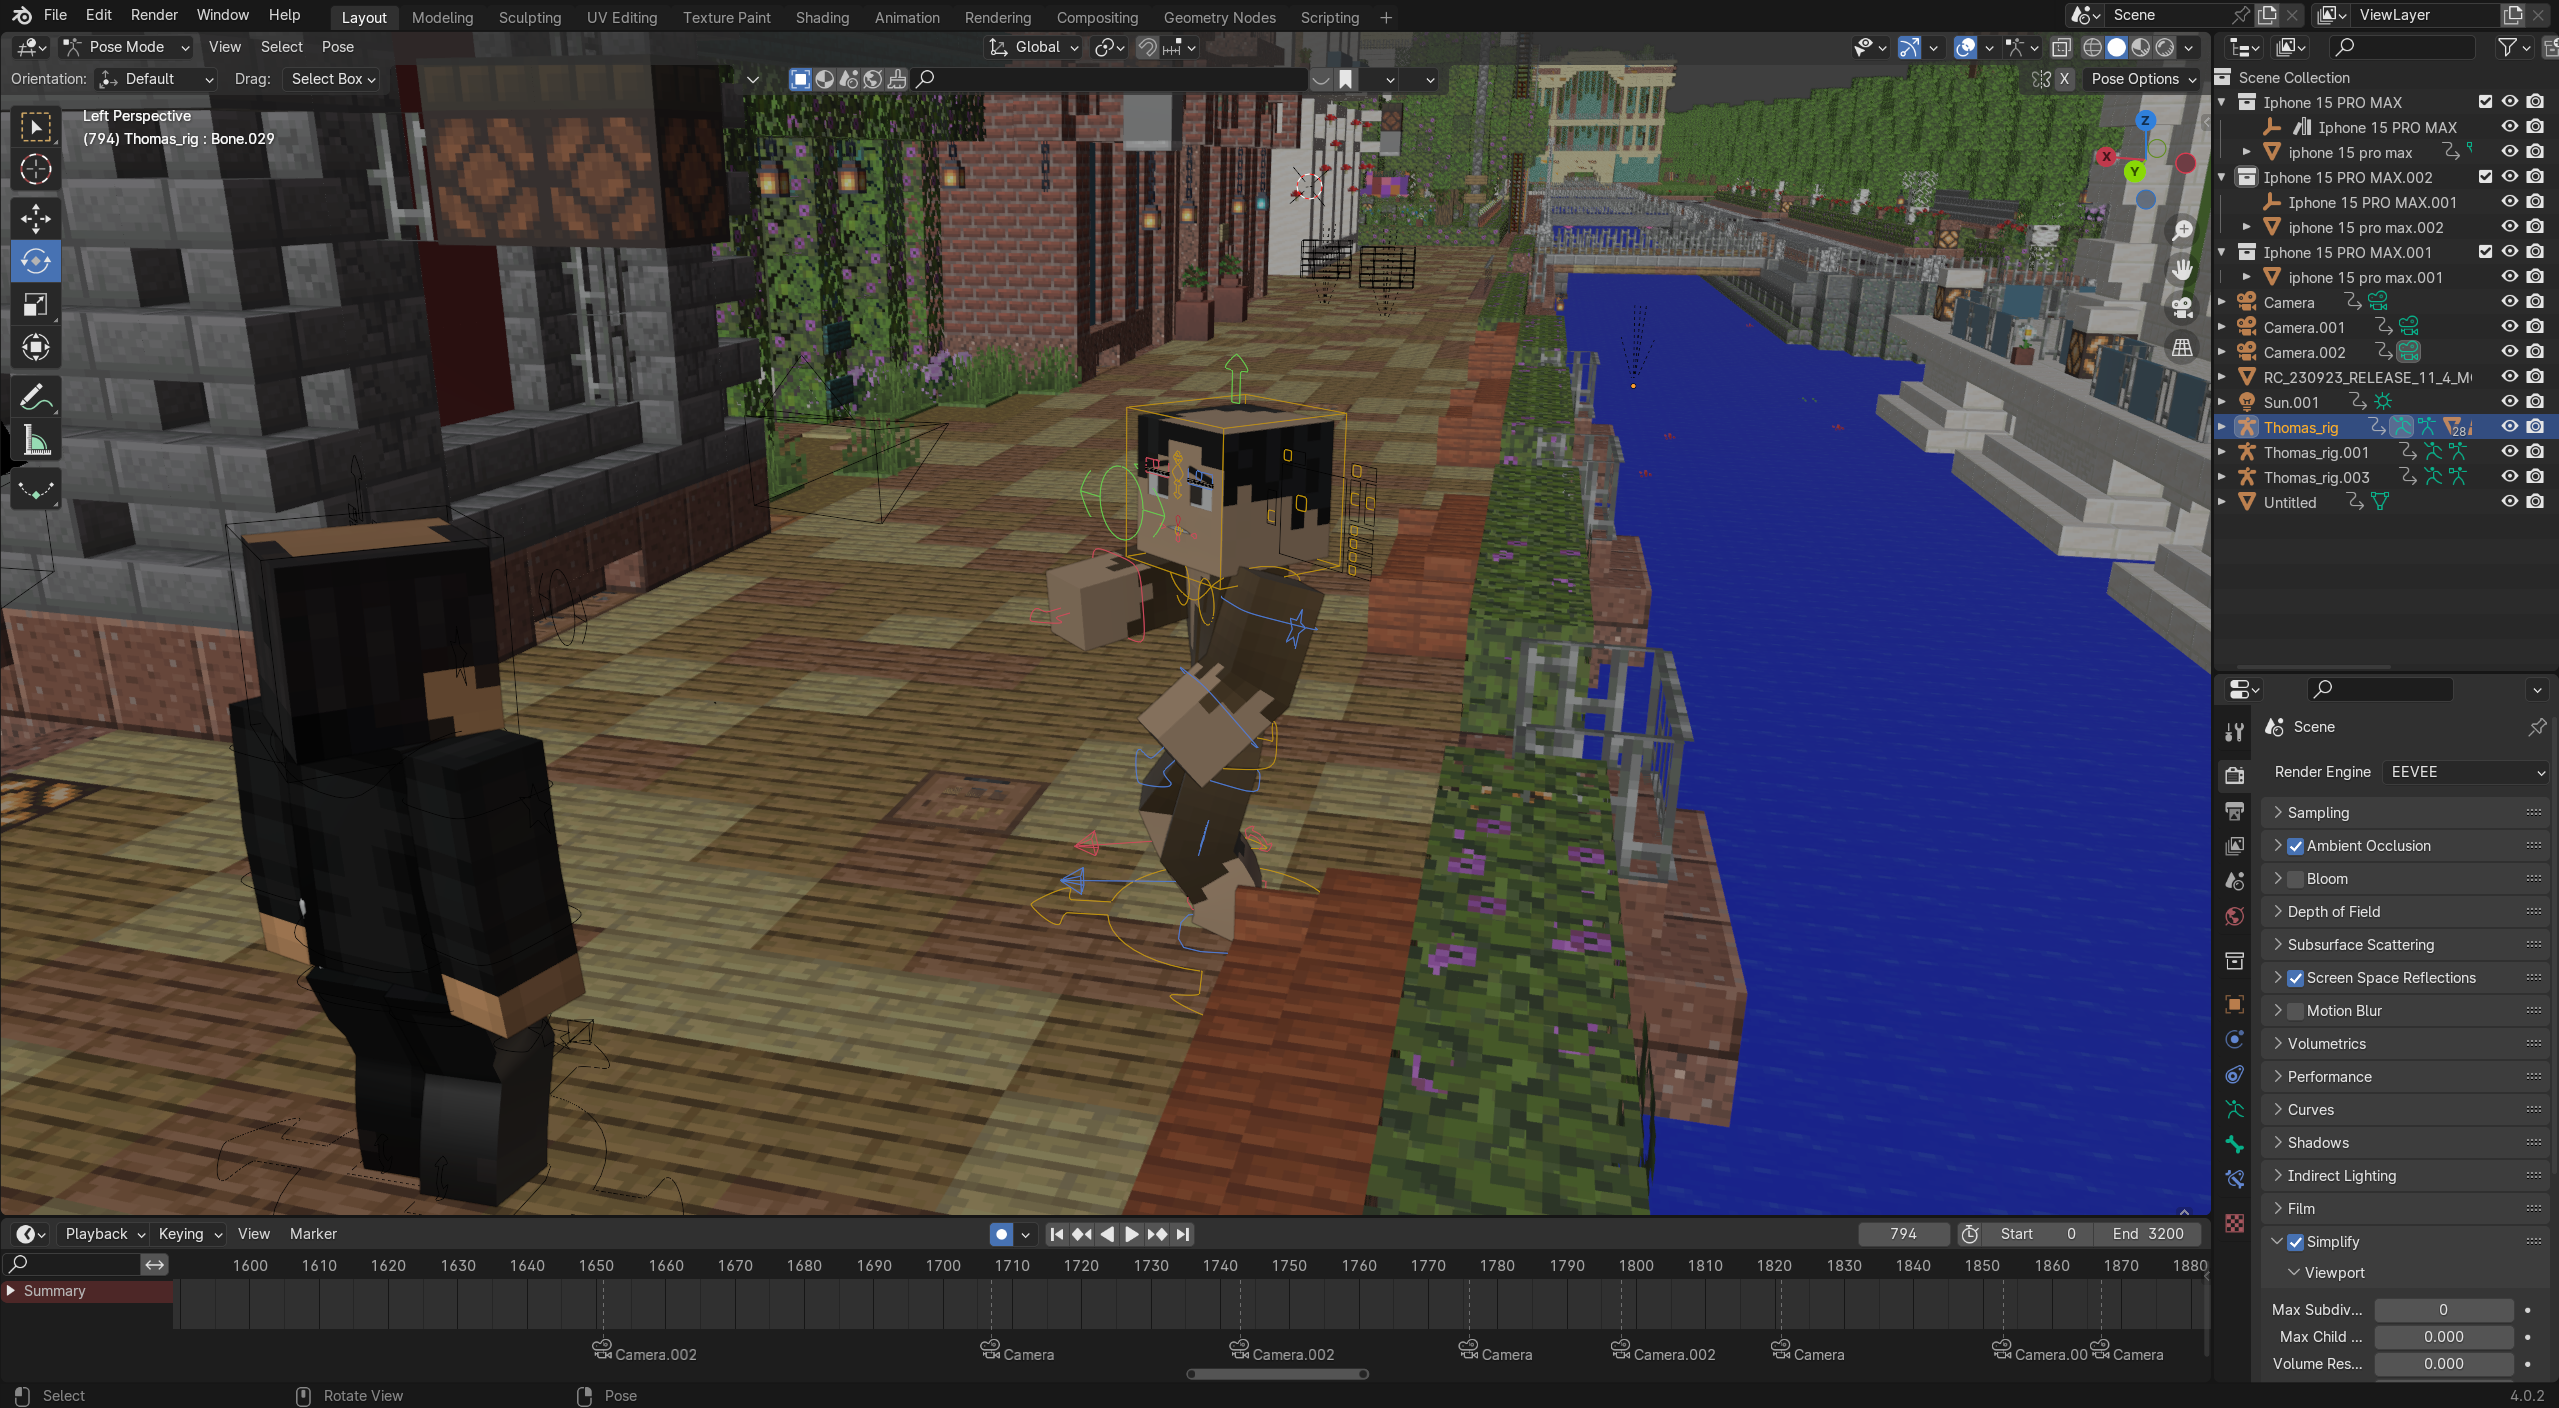Open the Pose menu in viewport header
Viewport: 2559px width, 1408px height.
pyautogui.click(x=338, y=47)
